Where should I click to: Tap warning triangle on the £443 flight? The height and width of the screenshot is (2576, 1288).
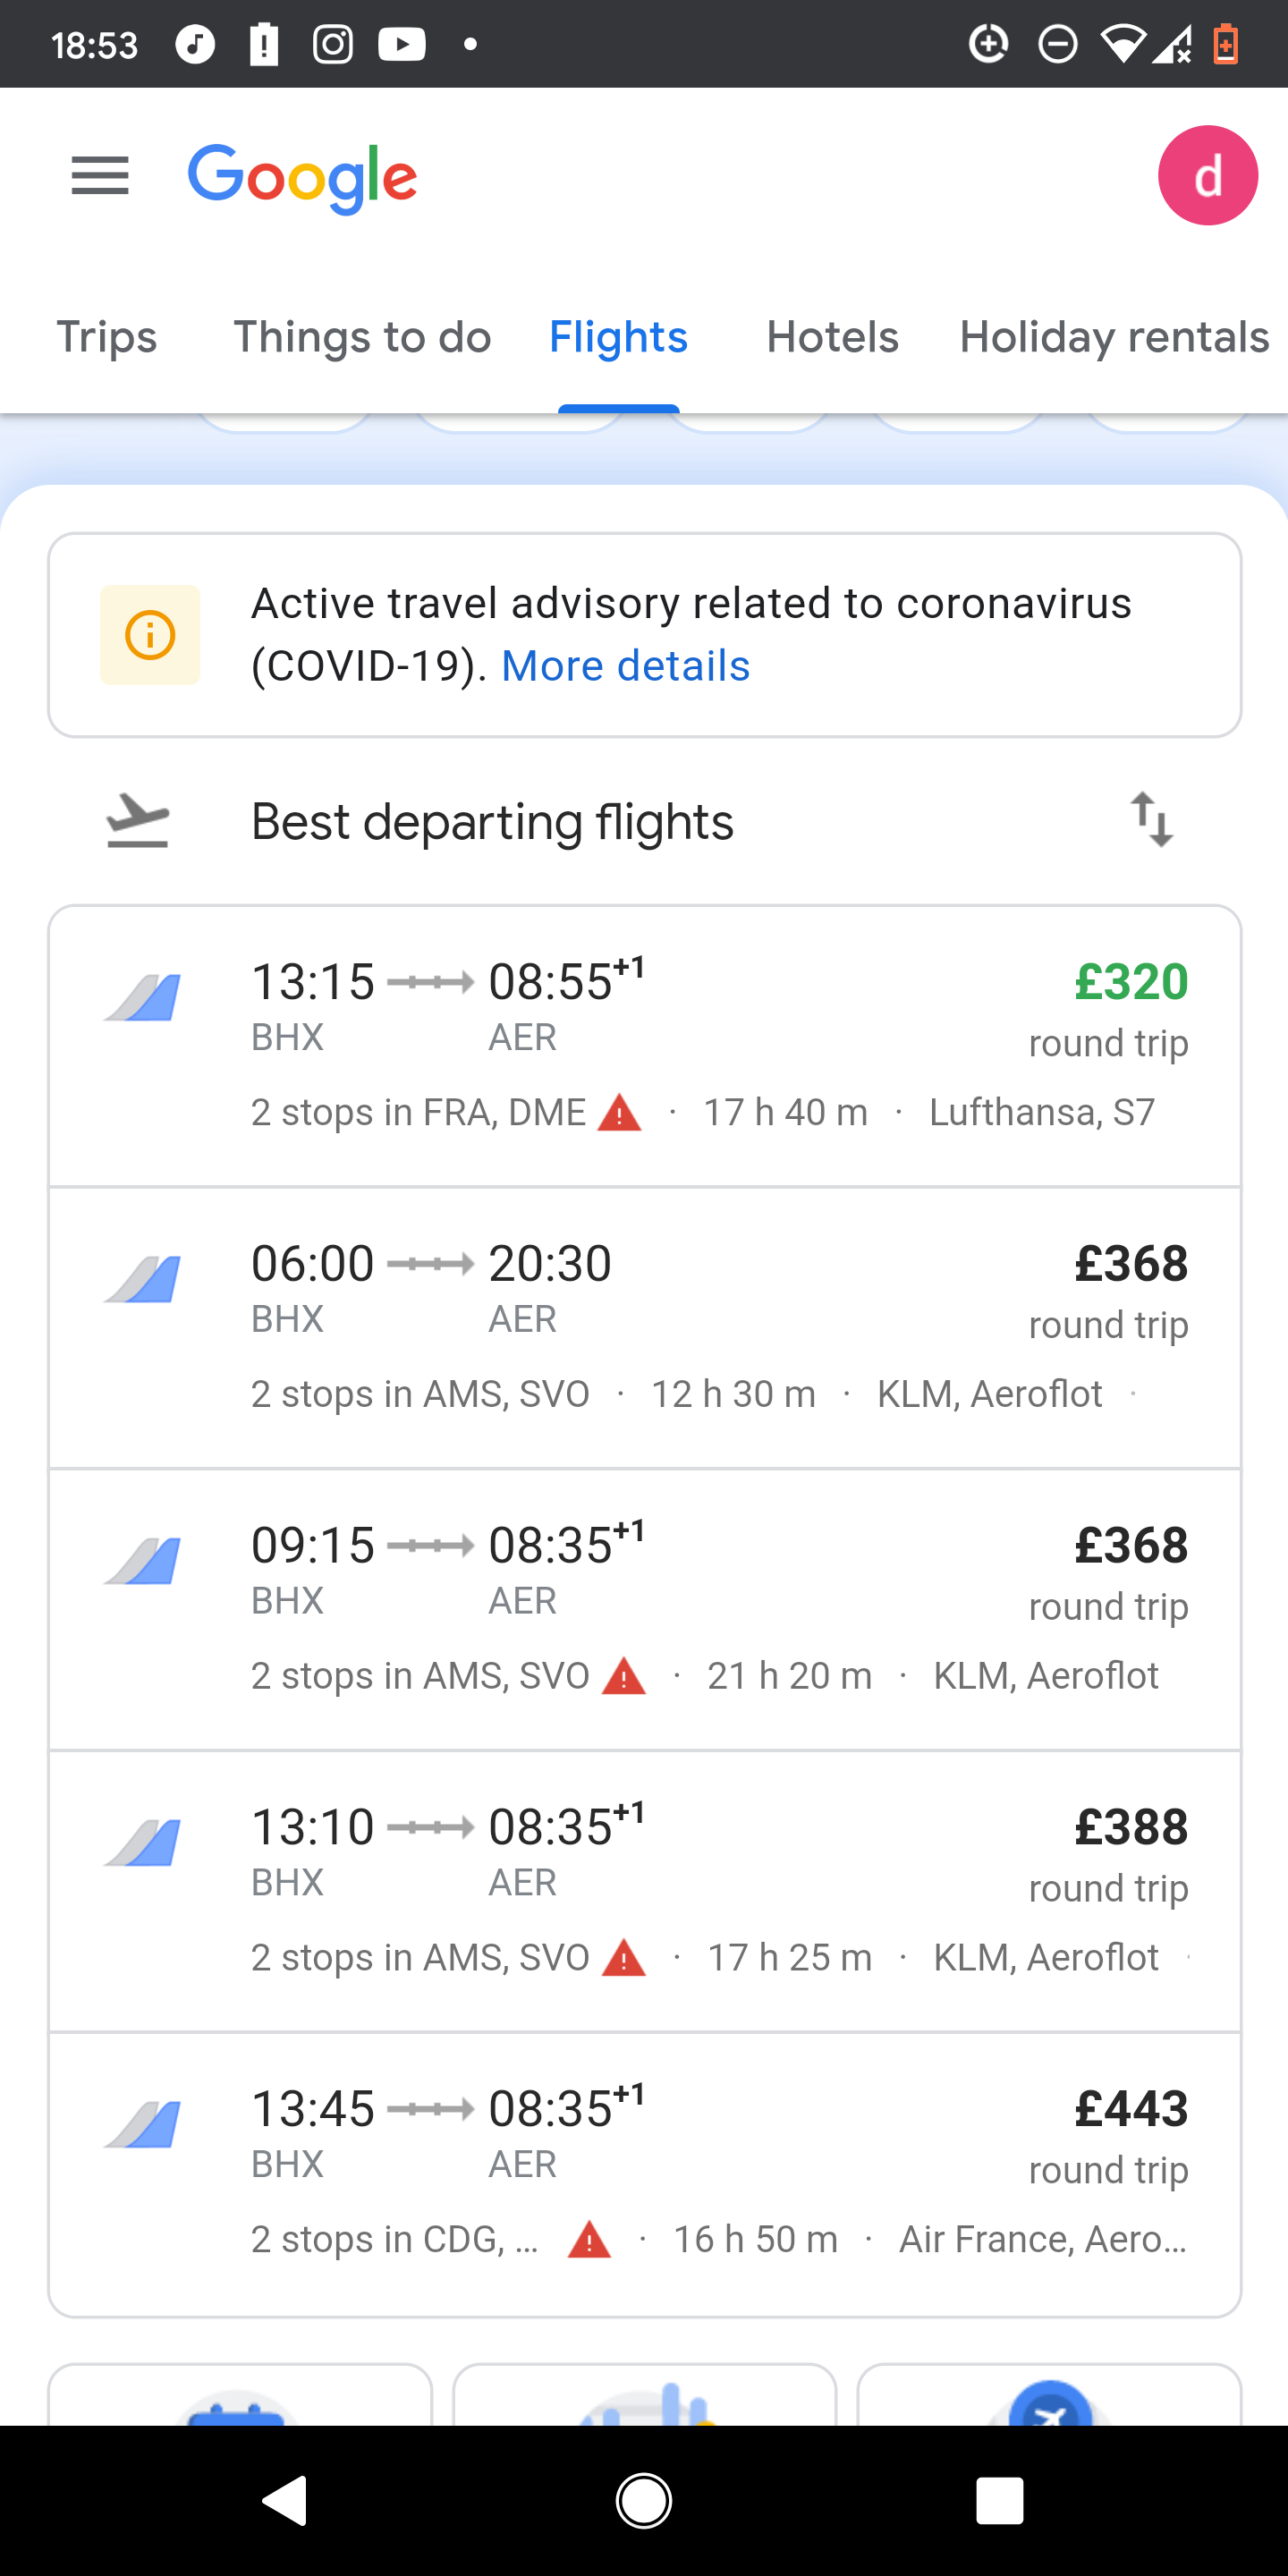[x=589, y=2240]
